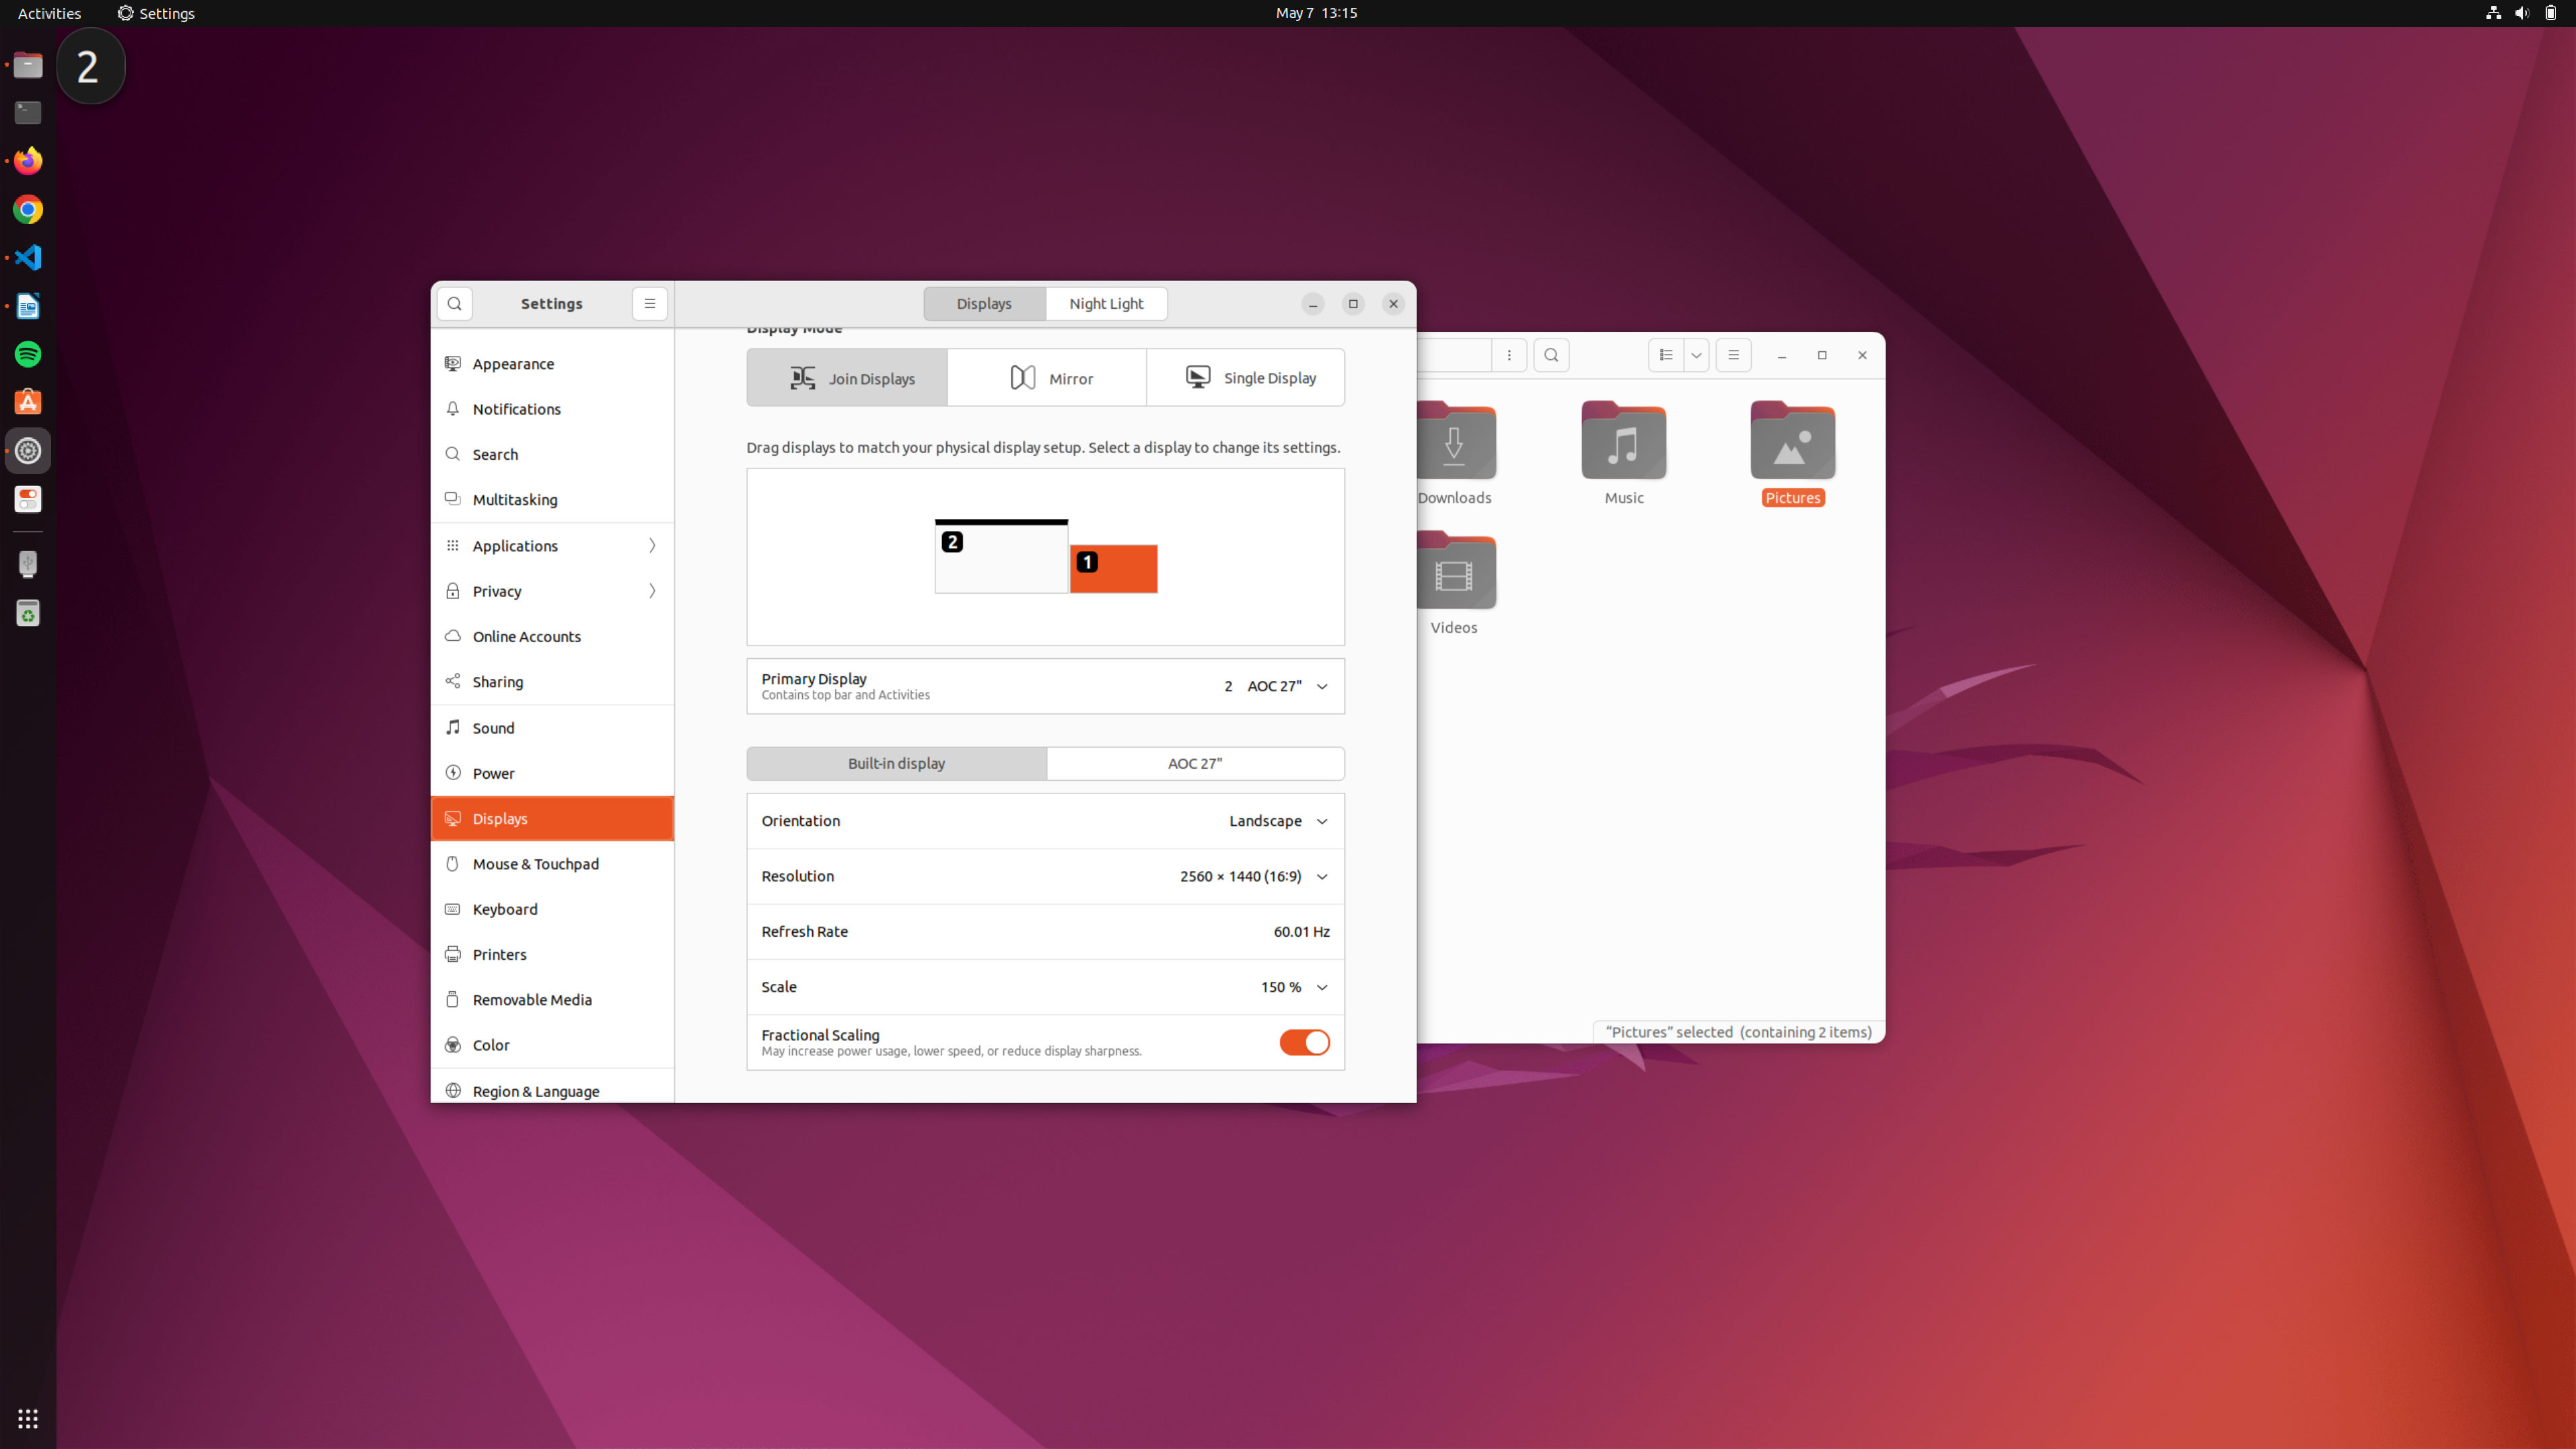The image size is (2576, 1449).
Task: Open Printers settings
Action: (552, 955)
